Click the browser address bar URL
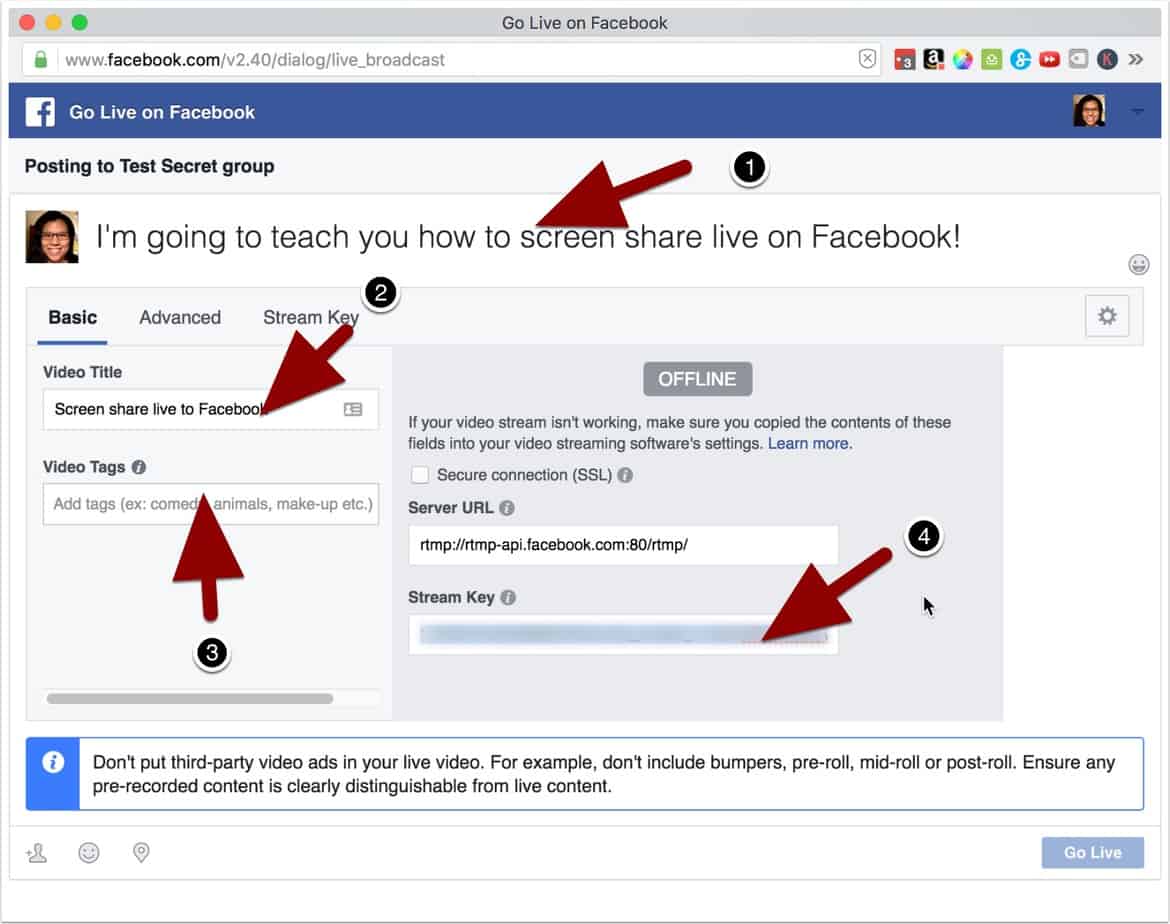The width and height of the screenshot is (1170, 924). click(254, 60)
